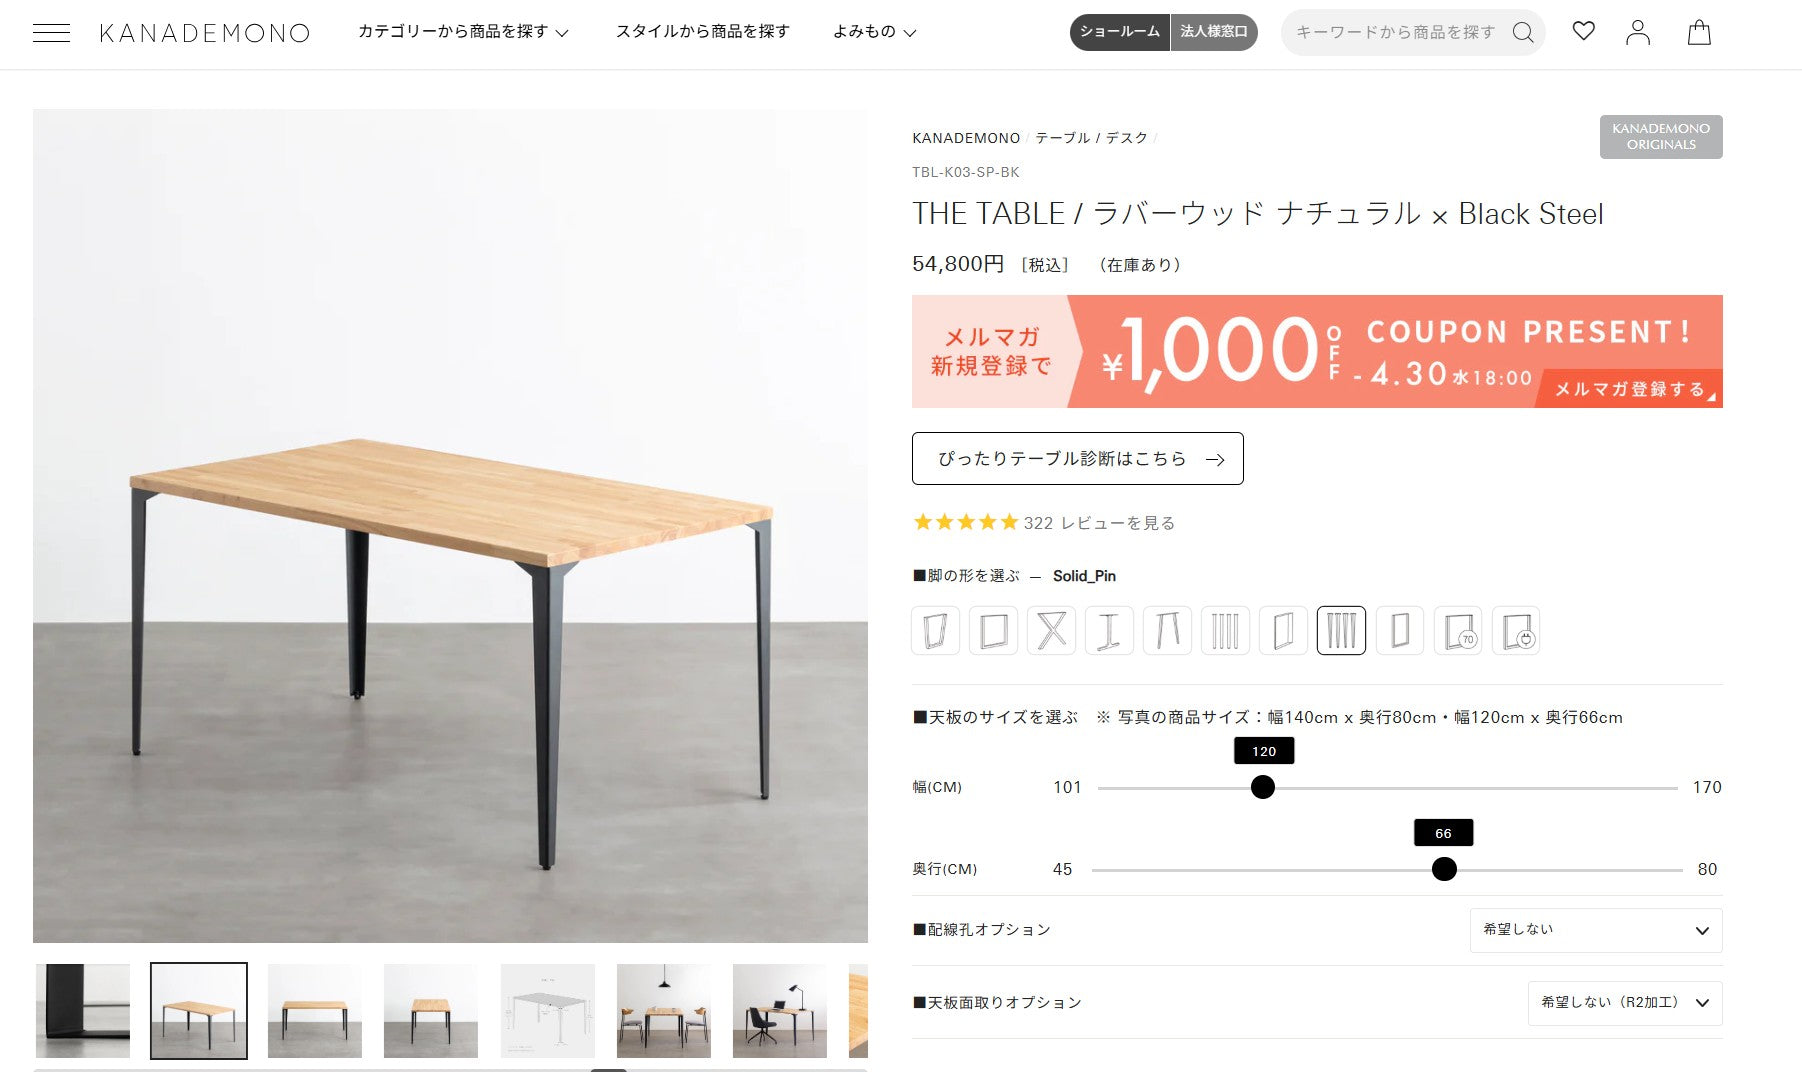Open the よみもの menu
1802x1072 pixels.
[874, 32]
